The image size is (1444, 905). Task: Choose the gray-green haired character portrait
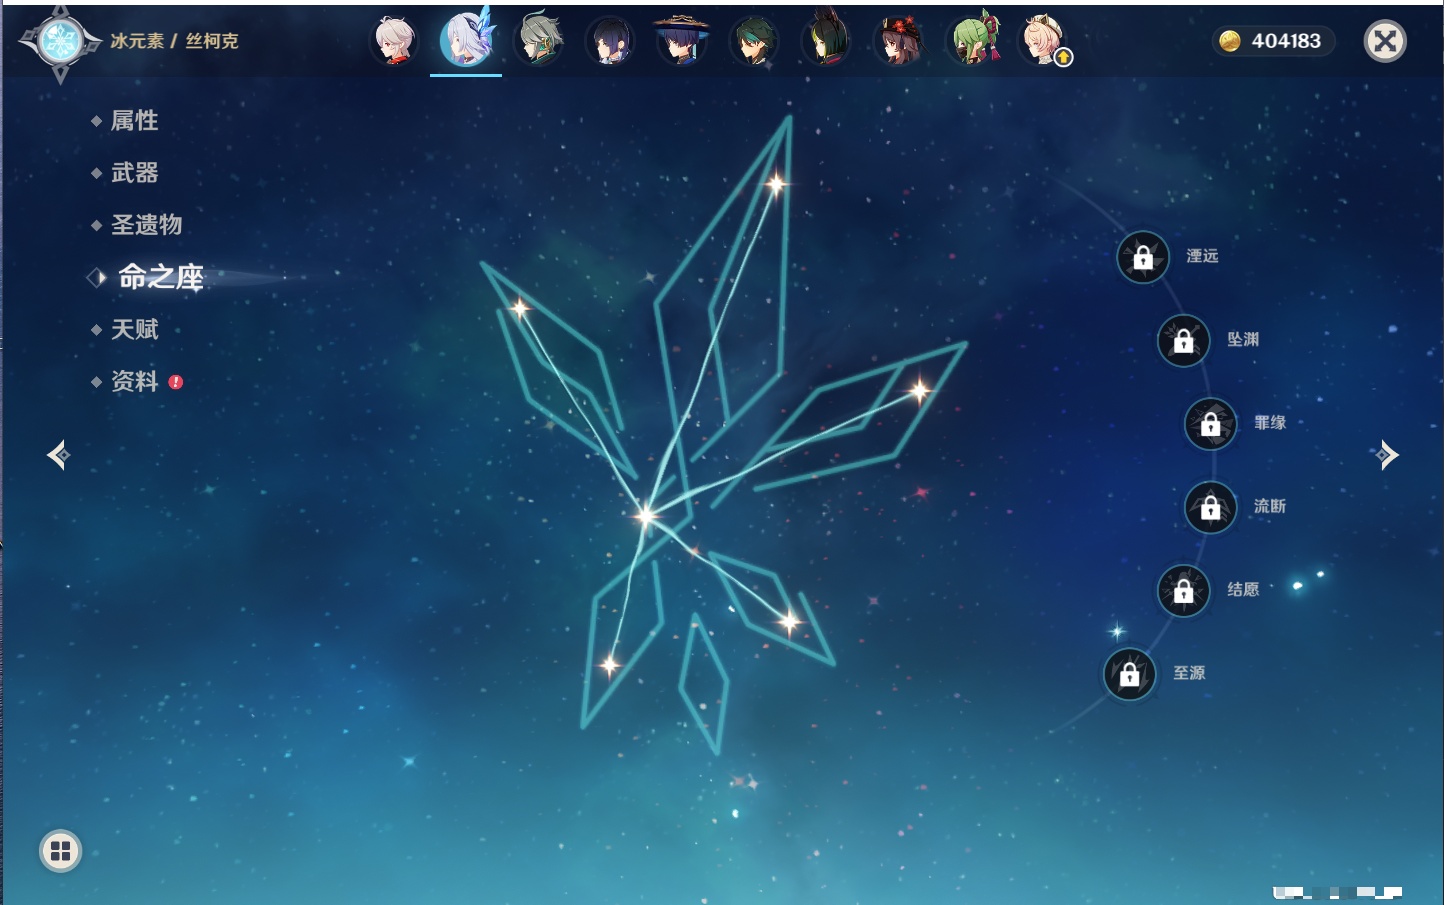click(x=539, y=41)
